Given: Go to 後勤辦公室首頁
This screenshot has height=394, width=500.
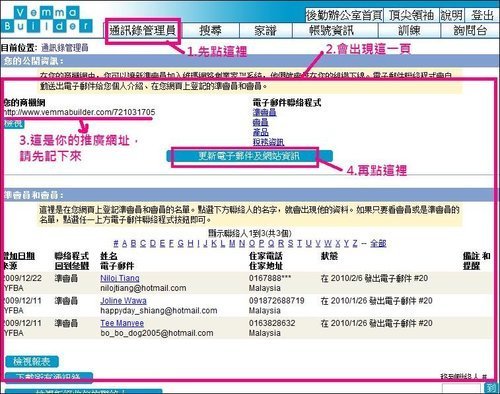Looking at the screenshot, I should point(344,15).
